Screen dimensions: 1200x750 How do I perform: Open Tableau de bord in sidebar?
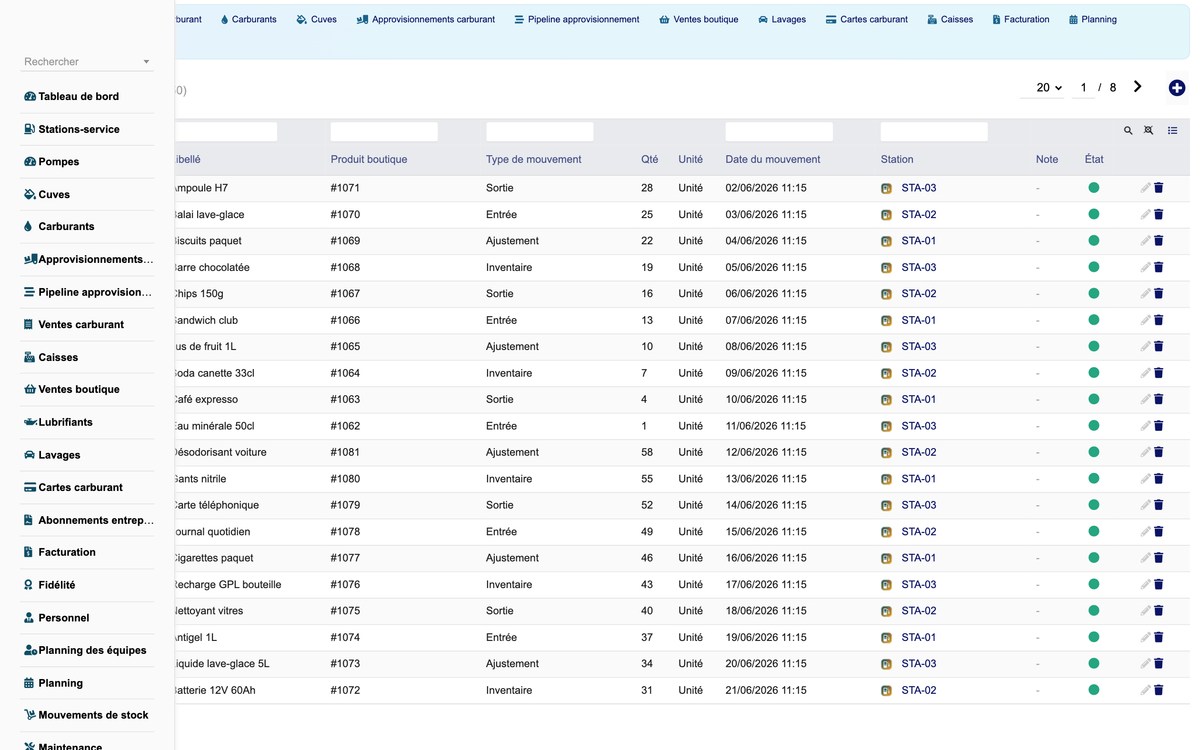pyautogui.click(x=78, y=96)
